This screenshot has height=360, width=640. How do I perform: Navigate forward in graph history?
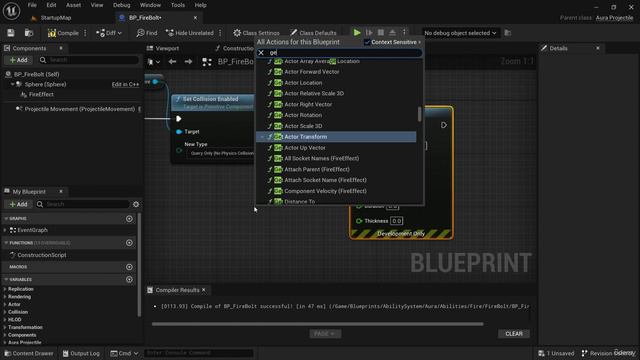point(188,62)
